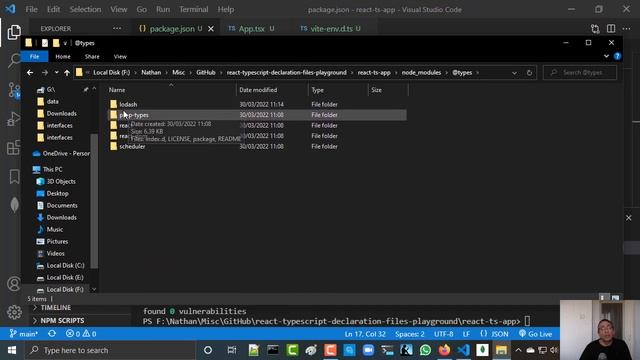Open errors and warnings count in status bar
The height and width of the screenshot is (360, 640).
coord(81,334)
